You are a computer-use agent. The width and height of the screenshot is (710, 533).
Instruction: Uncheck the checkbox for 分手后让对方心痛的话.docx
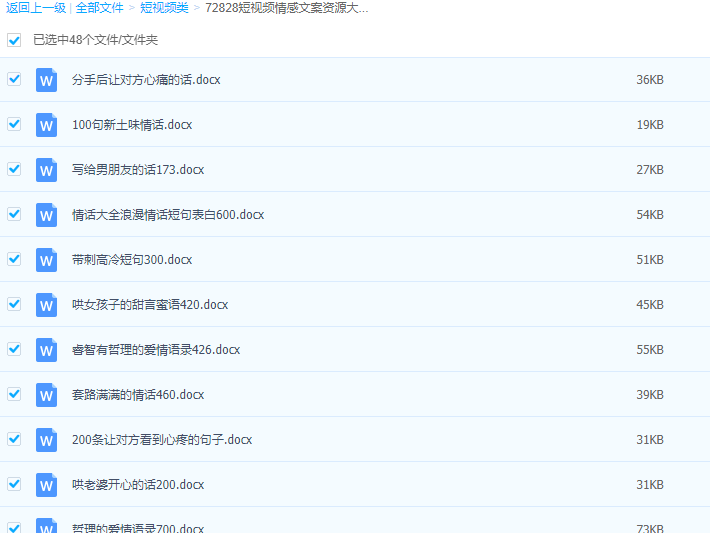[x=14, y=79]
